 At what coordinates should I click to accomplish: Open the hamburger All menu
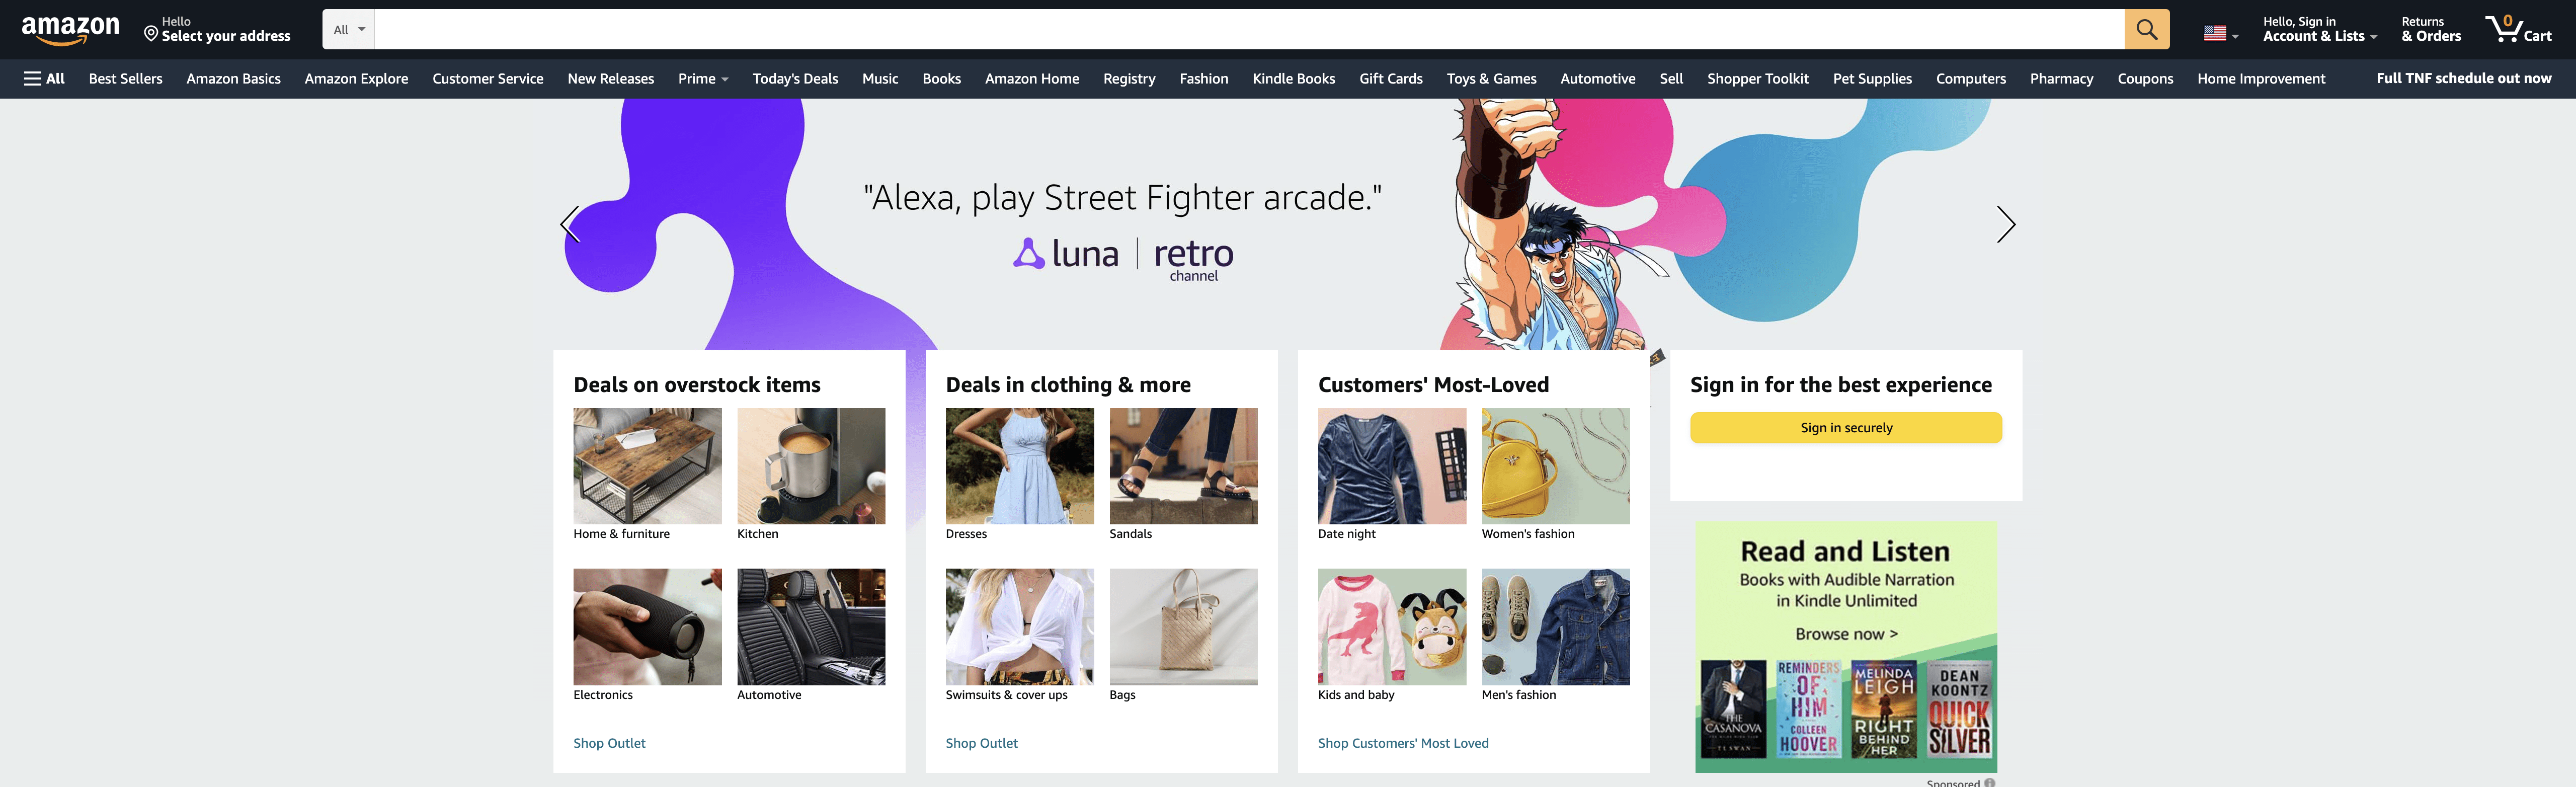(44, 79)
